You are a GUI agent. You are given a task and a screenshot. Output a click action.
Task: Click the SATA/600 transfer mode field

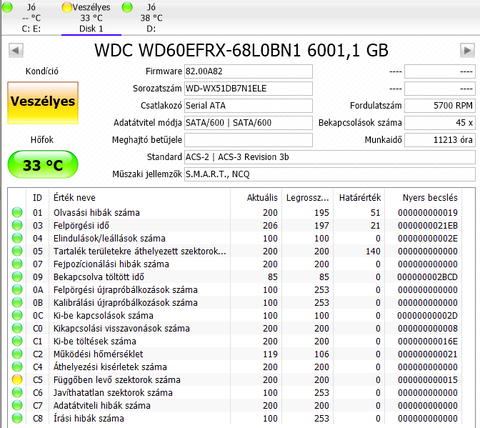[x=248, y=123]
